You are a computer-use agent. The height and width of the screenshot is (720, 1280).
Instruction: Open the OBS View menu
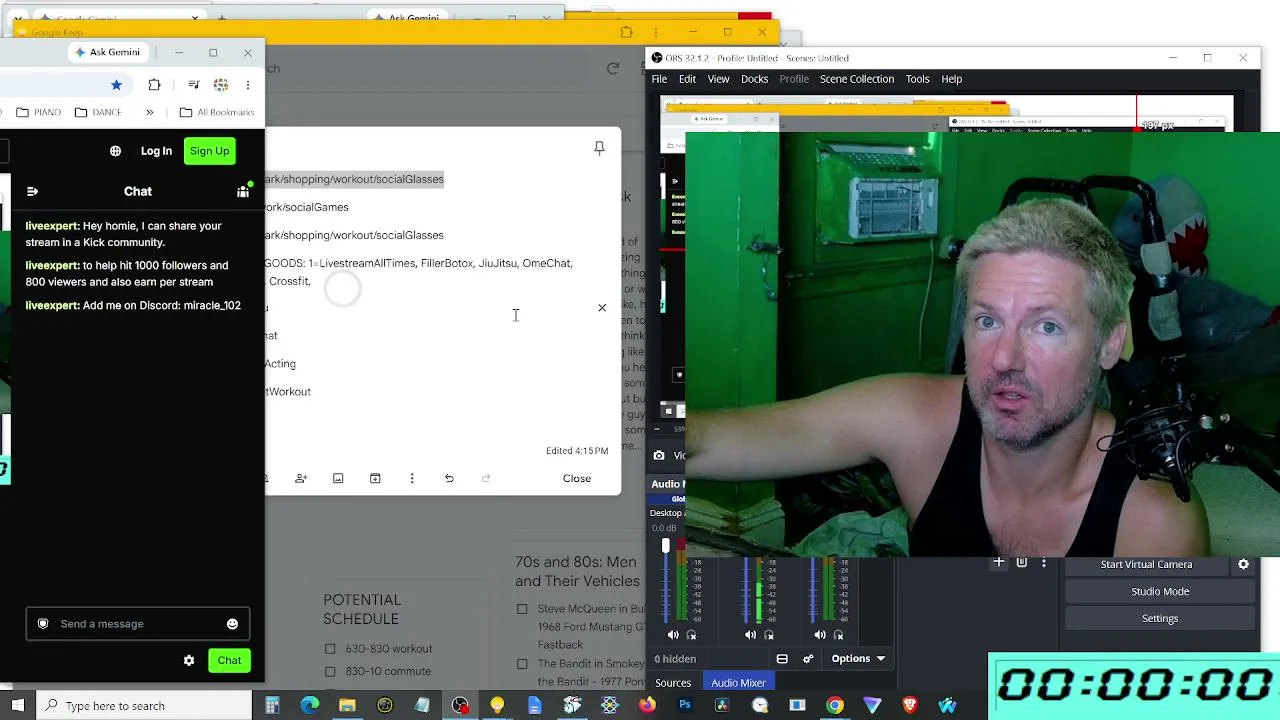719,79
